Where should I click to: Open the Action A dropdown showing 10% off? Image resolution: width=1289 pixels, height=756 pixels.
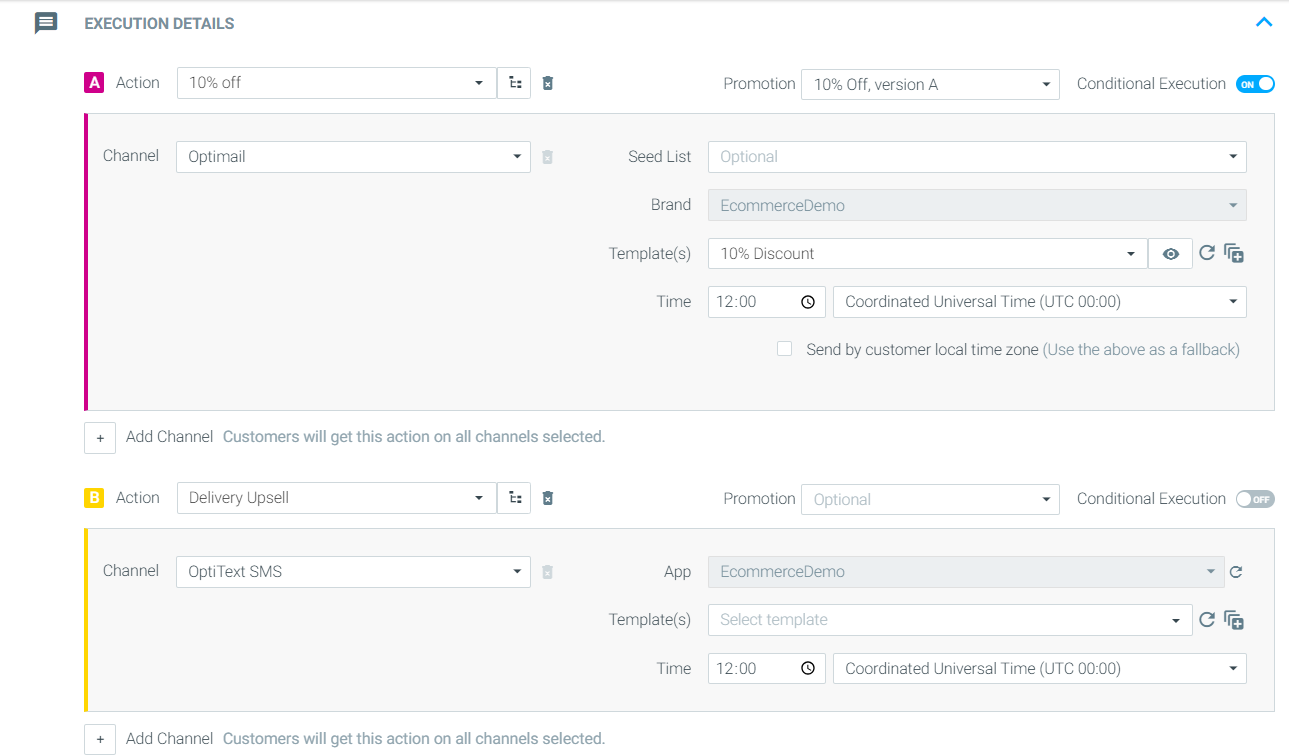pyautogui.click(x=335, y=83)
